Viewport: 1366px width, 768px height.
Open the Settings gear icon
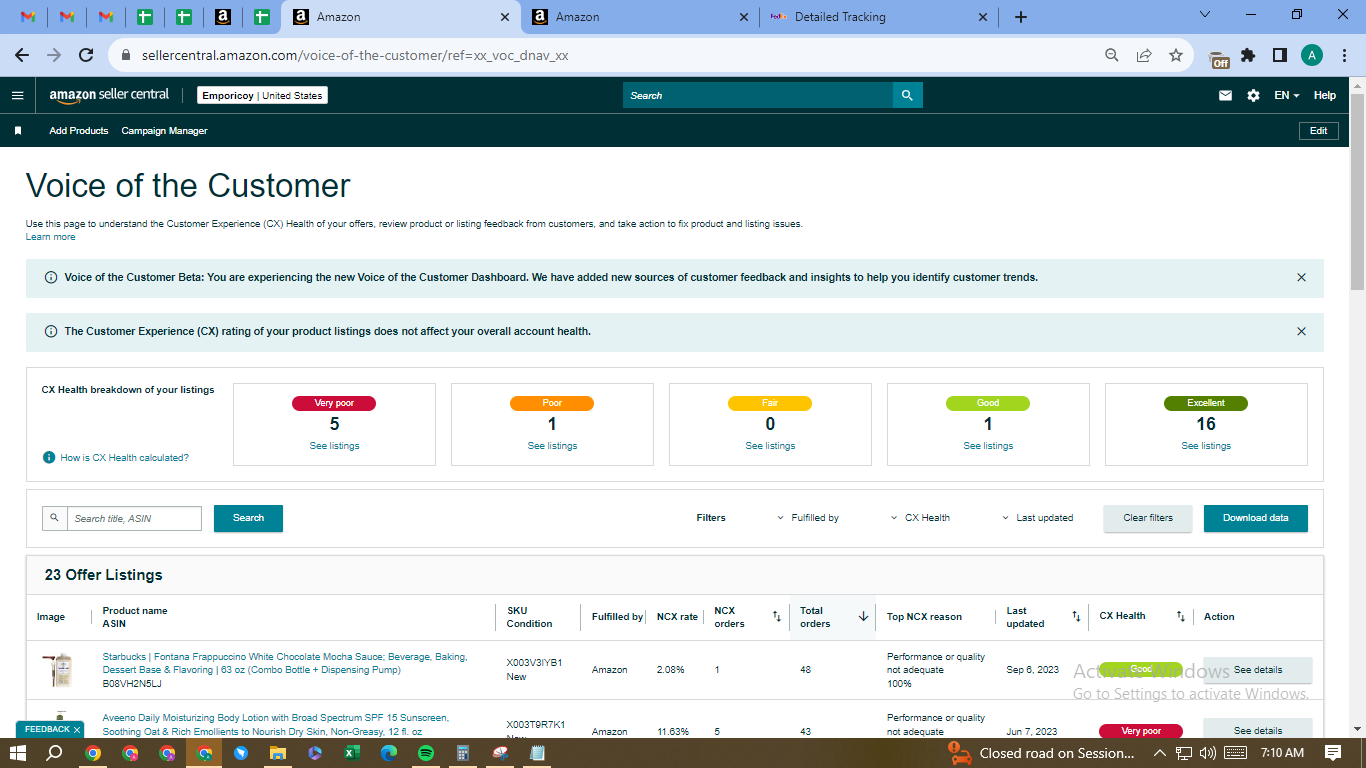tap(1253, 96)
